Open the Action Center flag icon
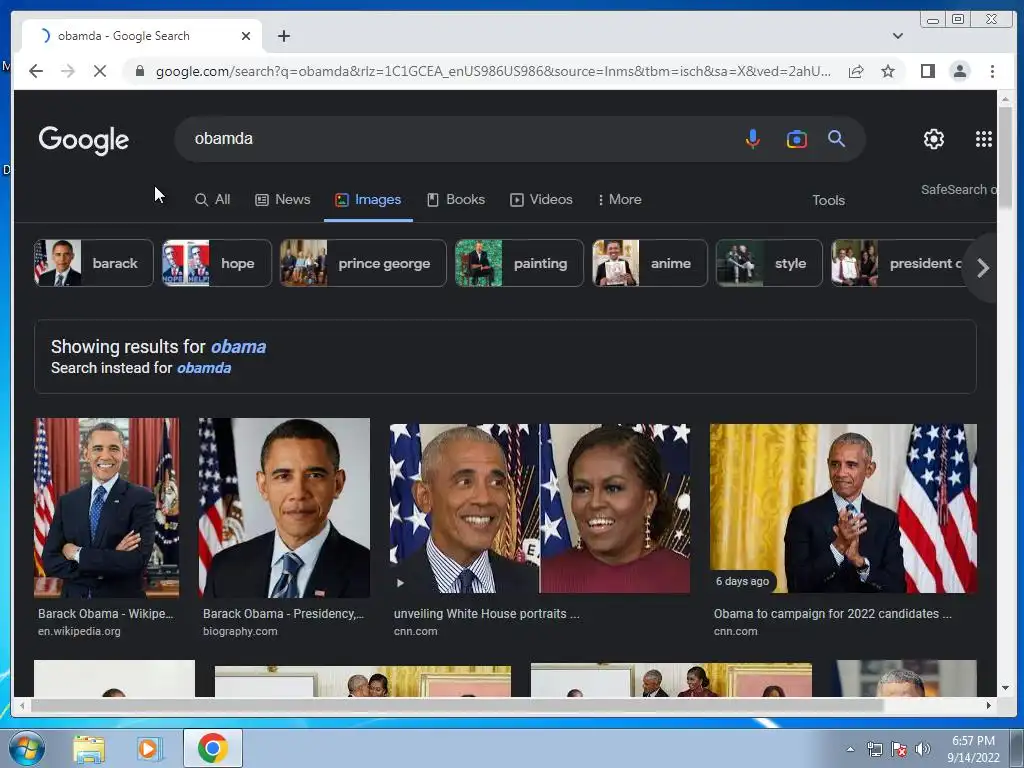The height and width of the screenshot is (768, 1024). (899, 749)
